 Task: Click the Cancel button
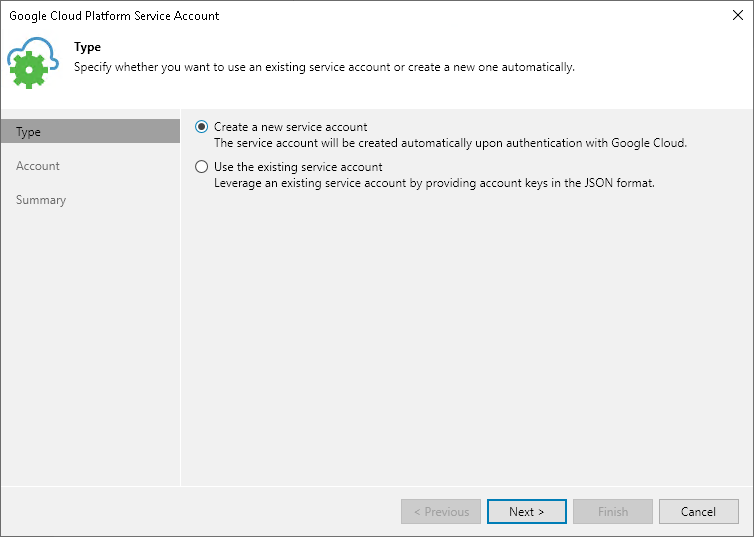click(698, 512)
